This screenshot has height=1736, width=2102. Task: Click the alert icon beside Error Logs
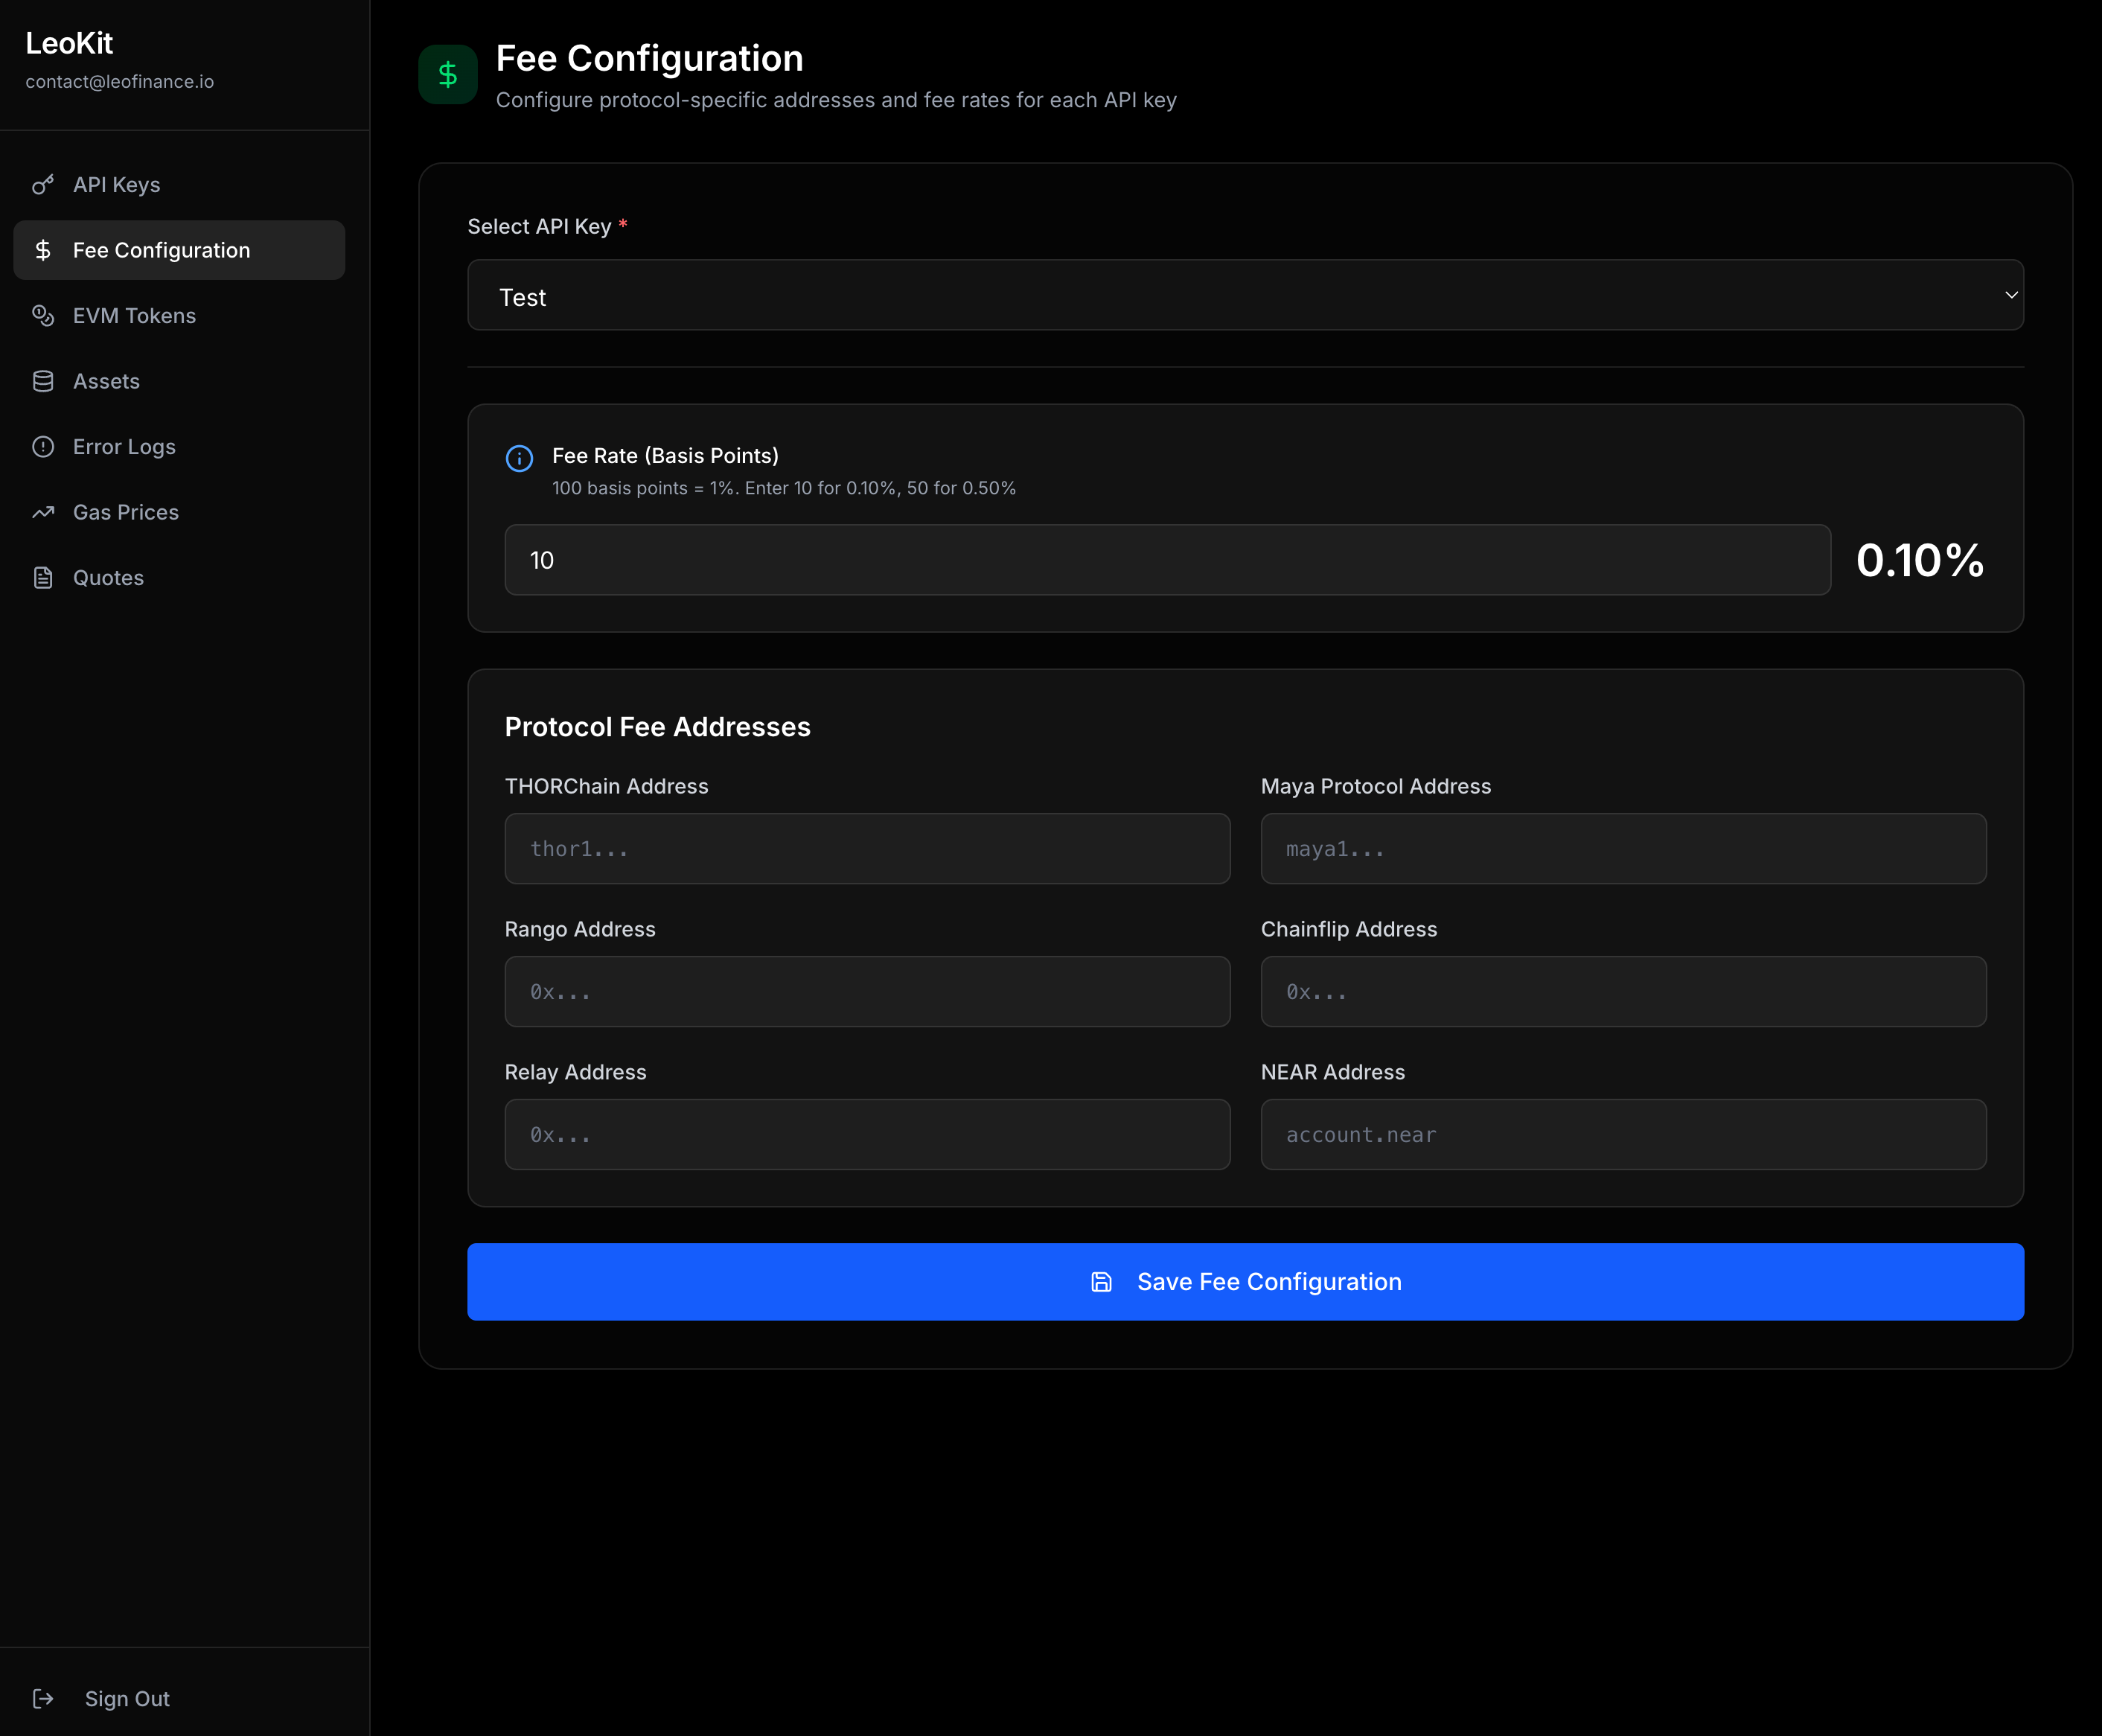pos(43,447)
